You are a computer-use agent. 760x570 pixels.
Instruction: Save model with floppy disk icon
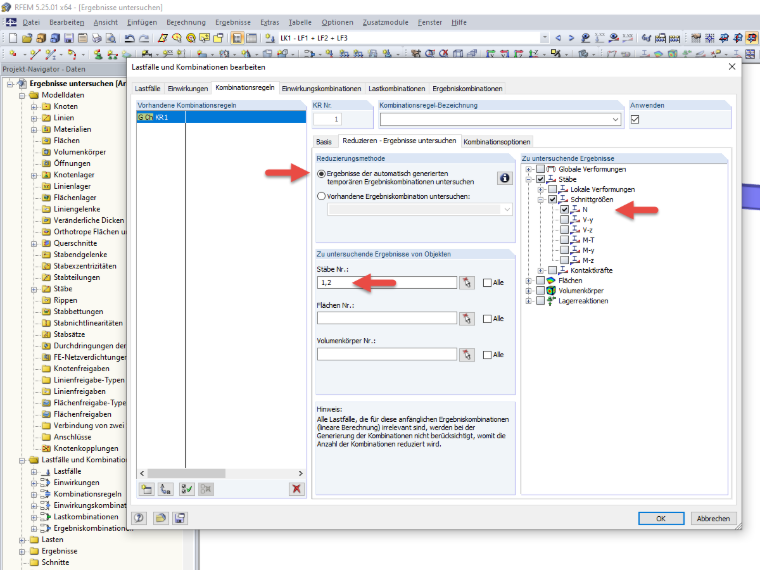pyautogui.click(x=69, y=38)
